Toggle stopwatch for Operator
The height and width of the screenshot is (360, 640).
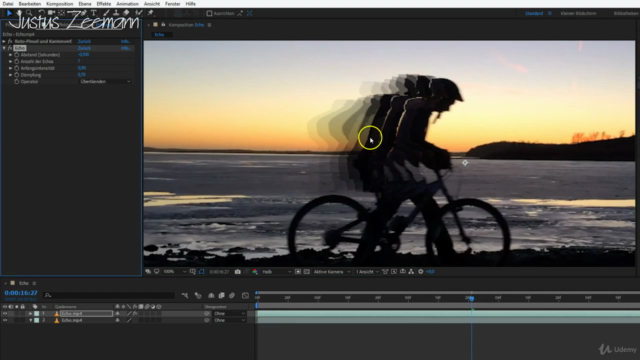pos(17,82)
